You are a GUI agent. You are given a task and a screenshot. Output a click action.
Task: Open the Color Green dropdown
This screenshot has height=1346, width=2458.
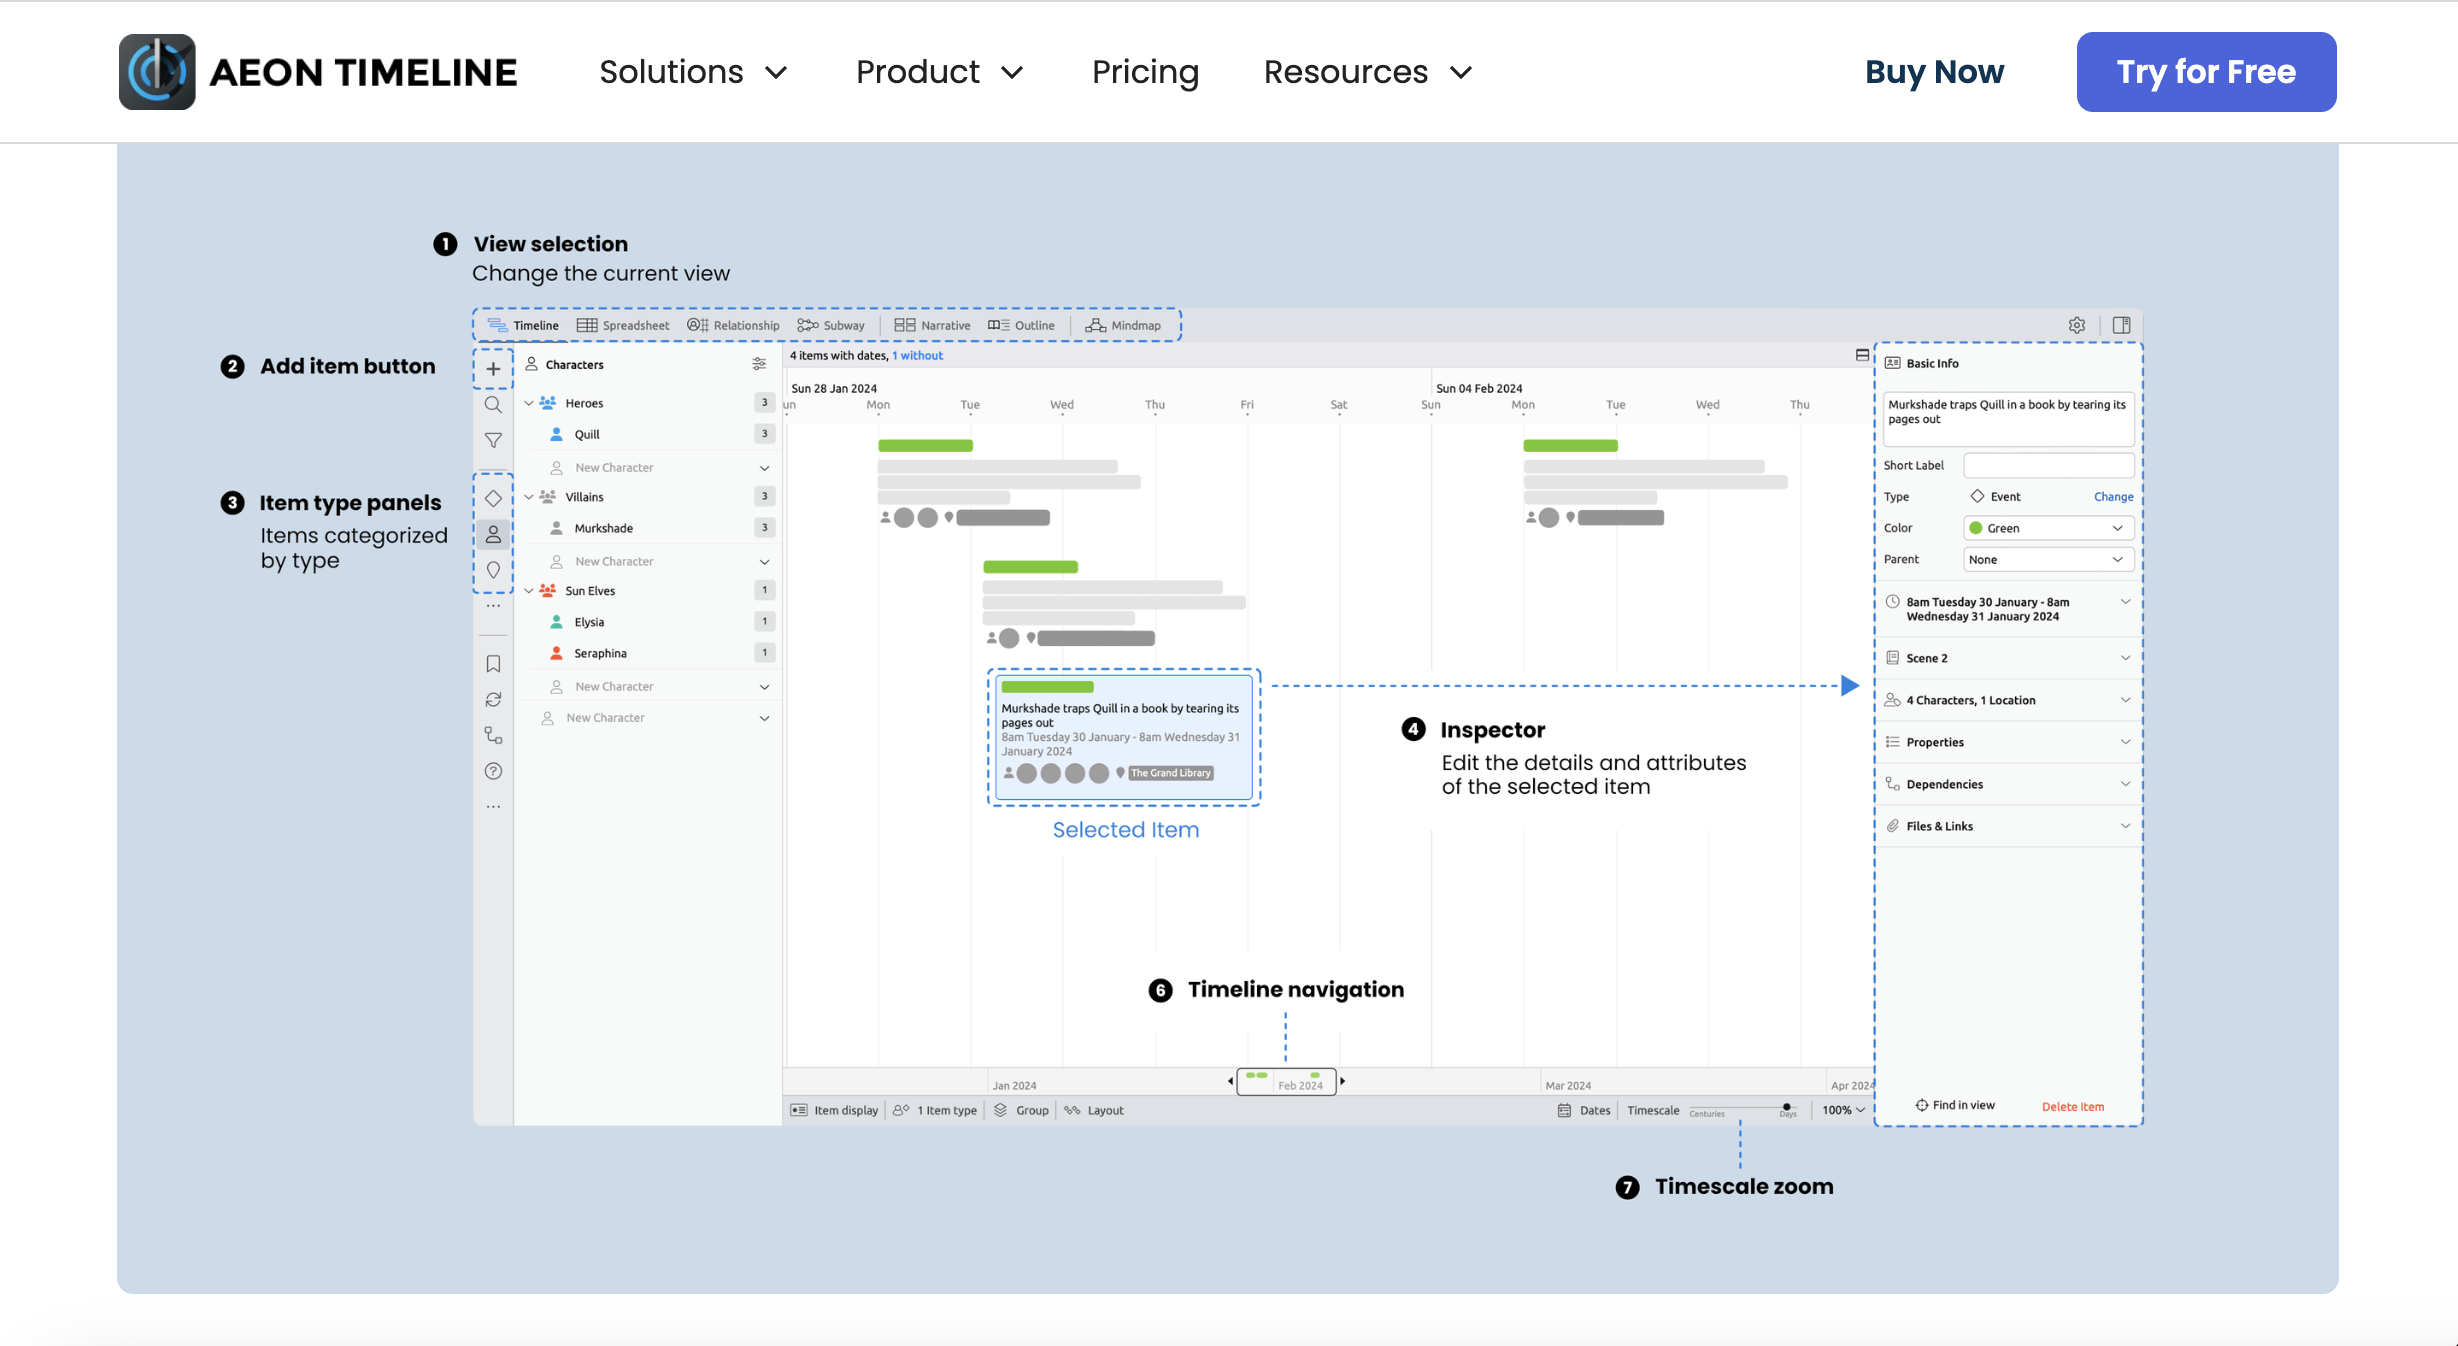(x=2048, y=528)
